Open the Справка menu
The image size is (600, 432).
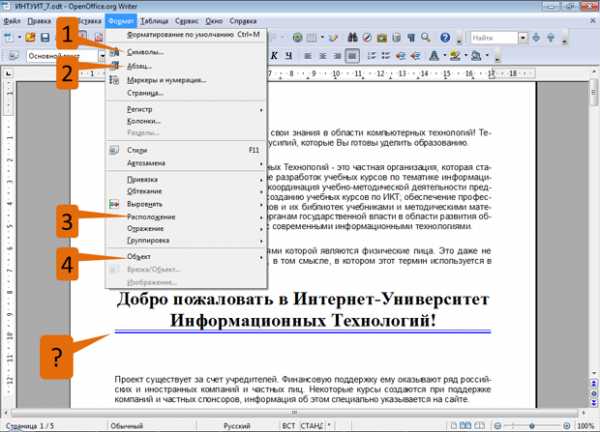pos(243,21)
